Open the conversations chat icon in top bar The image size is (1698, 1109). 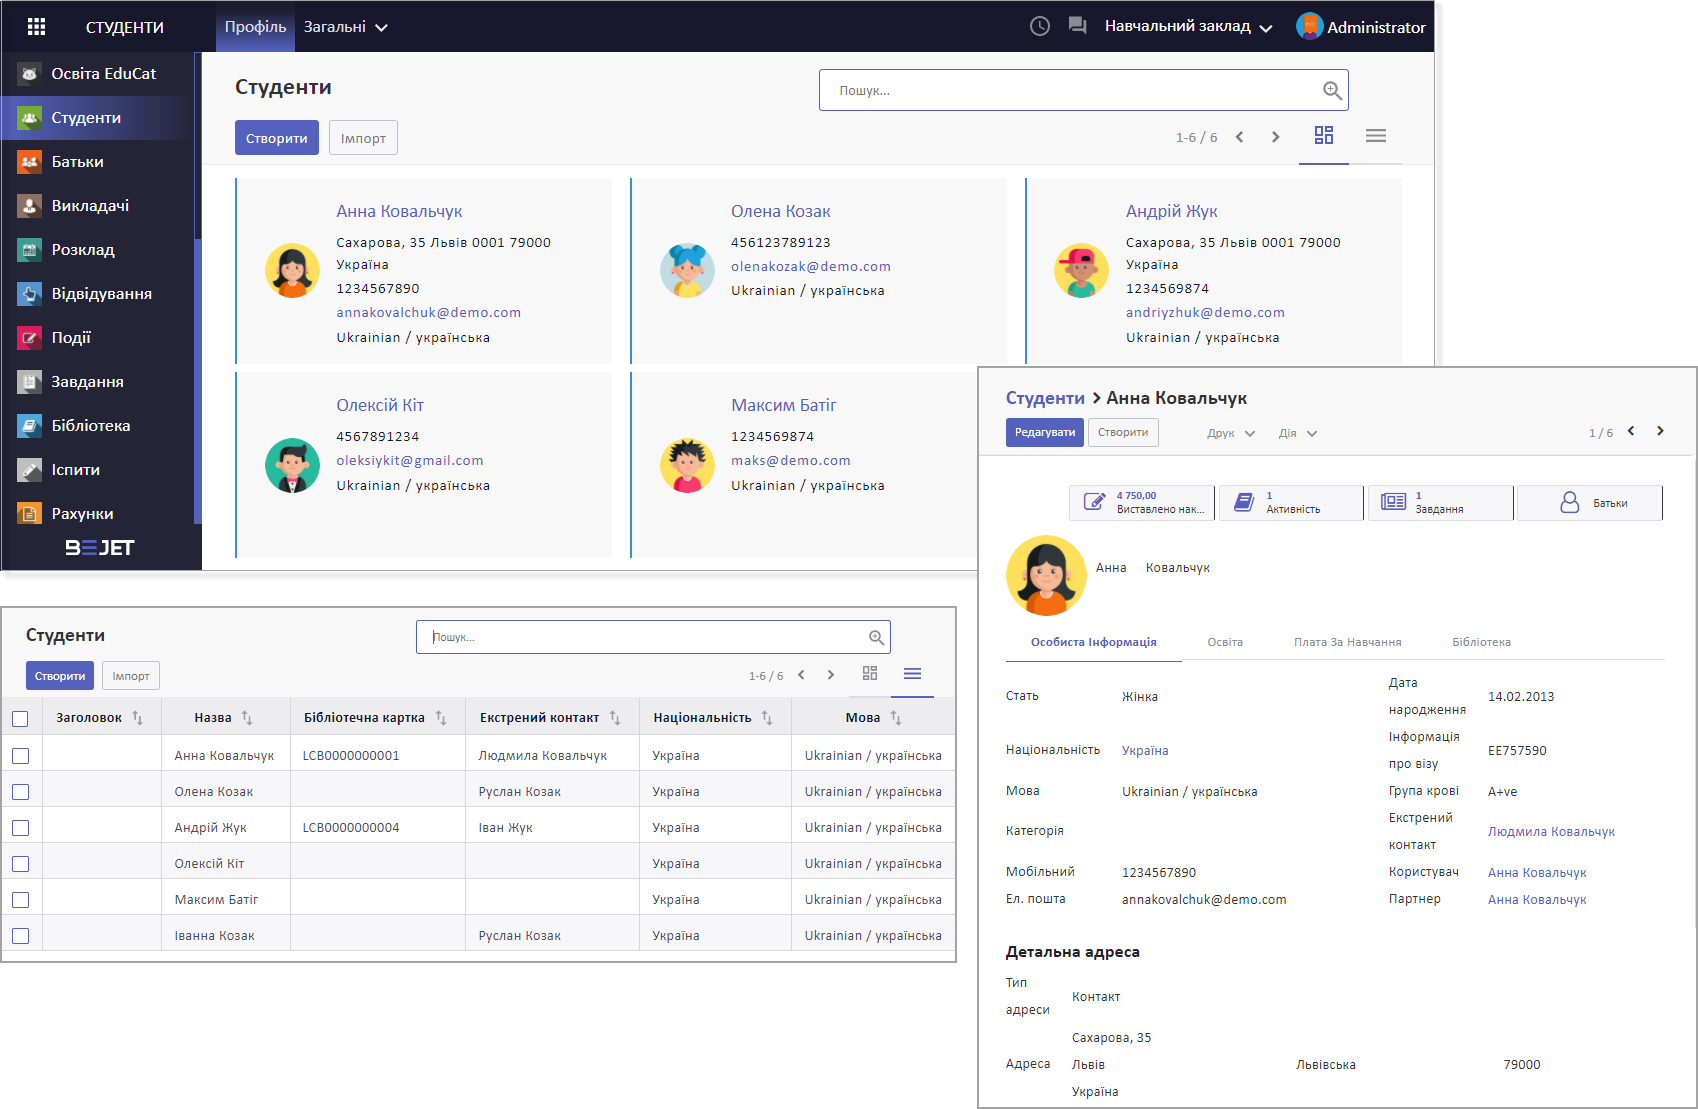pyautogui.click(x=1077, y=26)
